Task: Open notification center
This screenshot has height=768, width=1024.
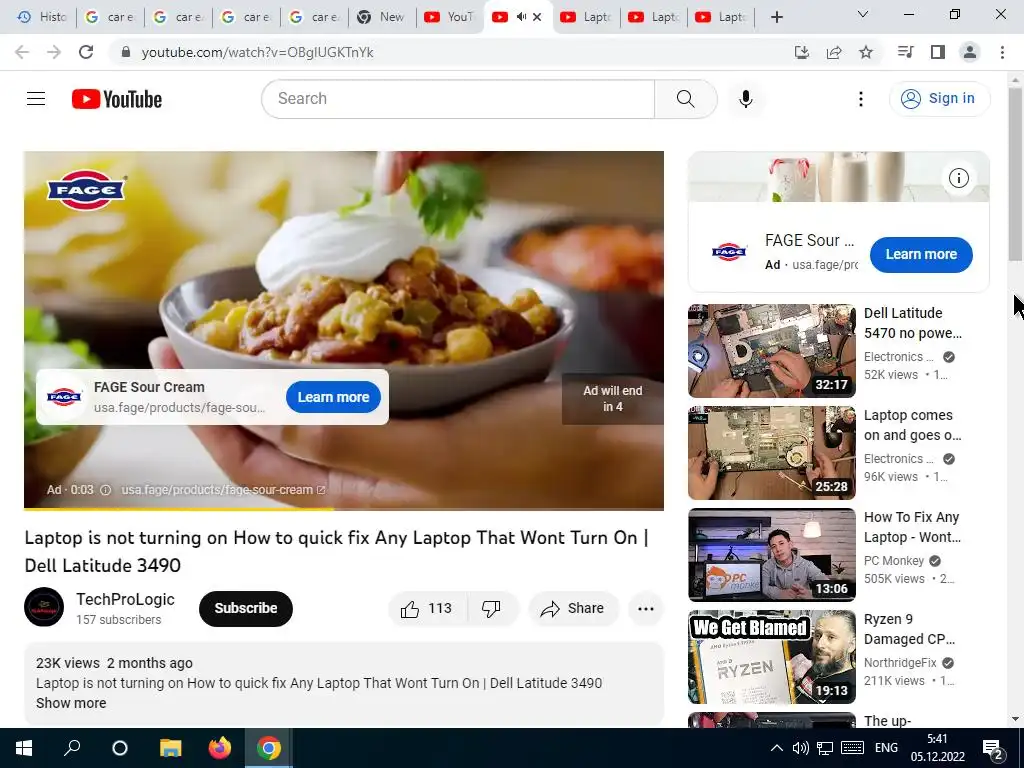Action: (x=993, y=749)
